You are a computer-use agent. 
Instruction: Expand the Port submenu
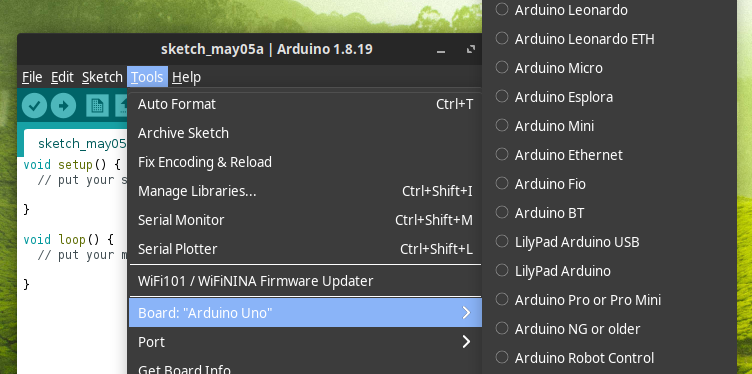[x=305, y=342]
